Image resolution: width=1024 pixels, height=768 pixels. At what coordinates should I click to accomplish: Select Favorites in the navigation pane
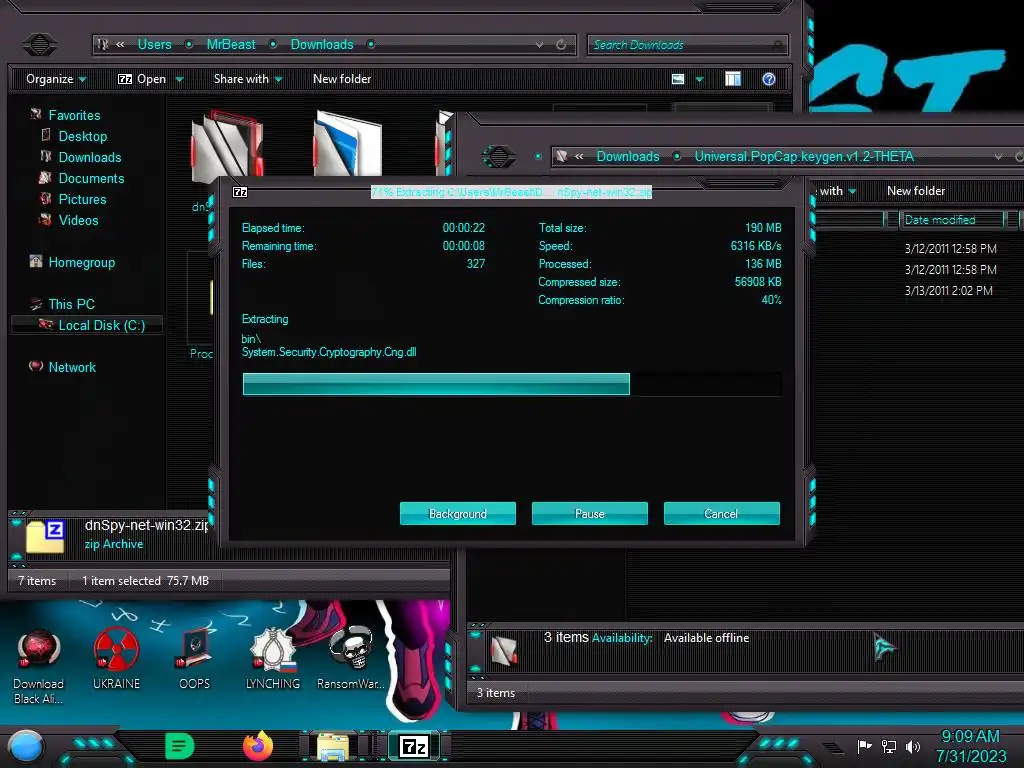[x=74, y=115]
